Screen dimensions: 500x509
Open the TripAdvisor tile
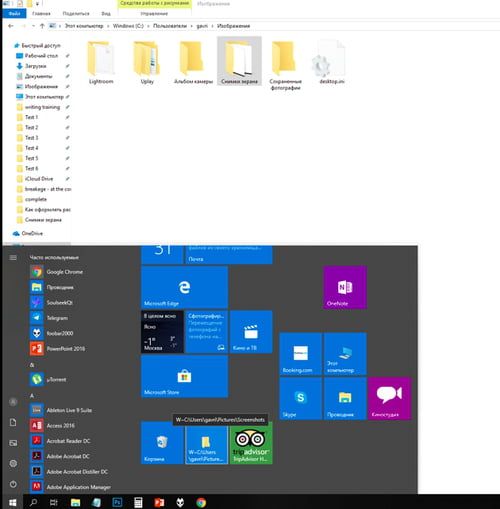251,443
